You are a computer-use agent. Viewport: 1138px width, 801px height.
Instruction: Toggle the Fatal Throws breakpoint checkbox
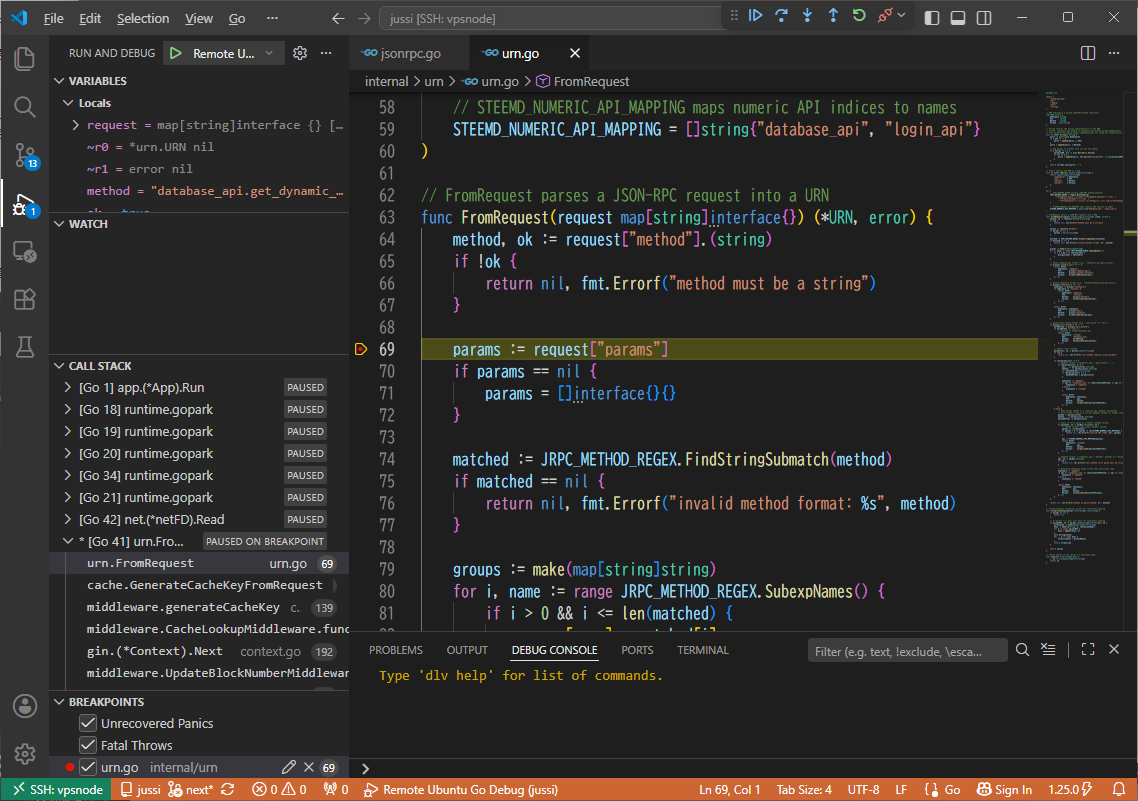click(x=88, y=745)
